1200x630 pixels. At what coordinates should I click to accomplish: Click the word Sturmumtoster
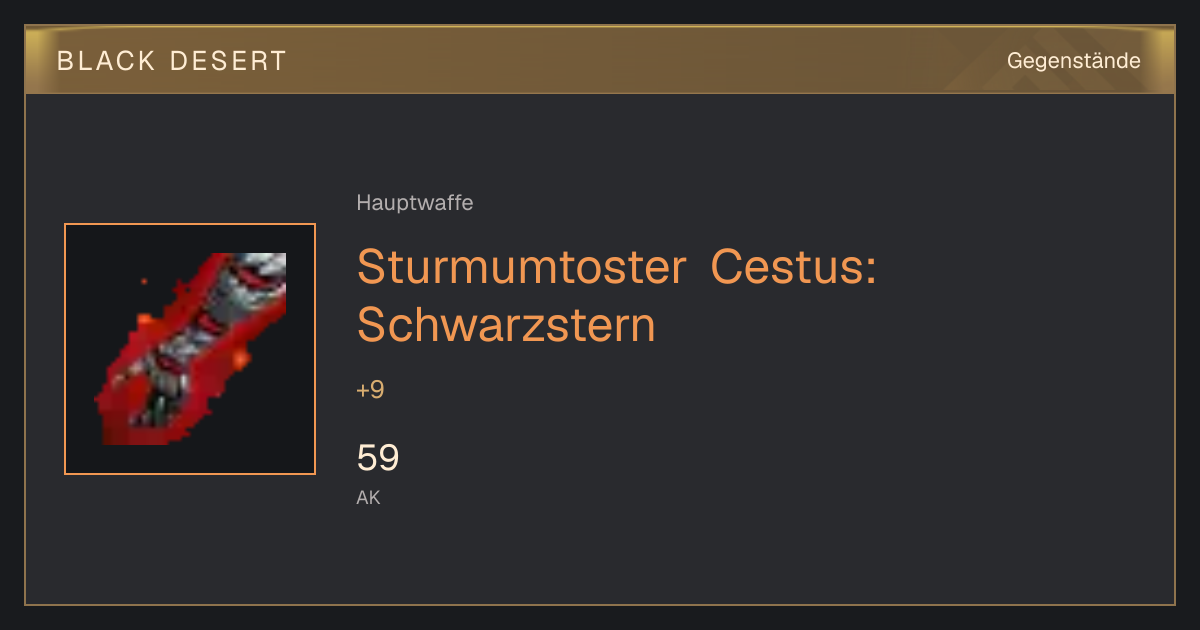point(522,267)
